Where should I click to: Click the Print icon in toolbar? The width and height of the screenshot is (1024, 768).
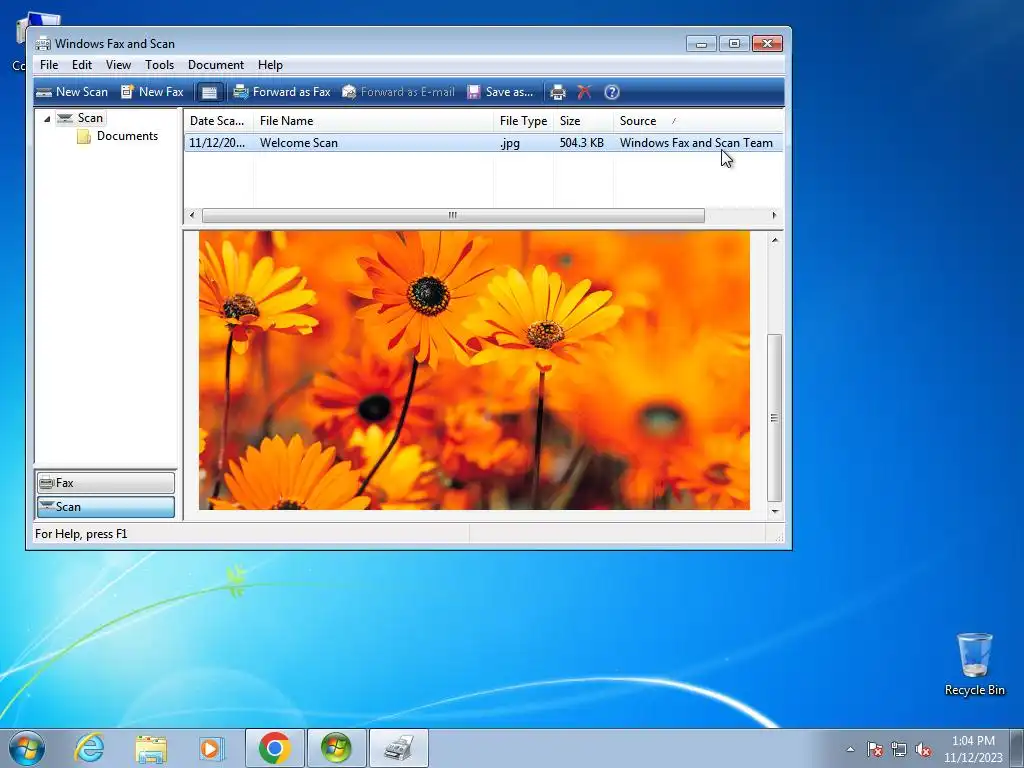(558, 92)
